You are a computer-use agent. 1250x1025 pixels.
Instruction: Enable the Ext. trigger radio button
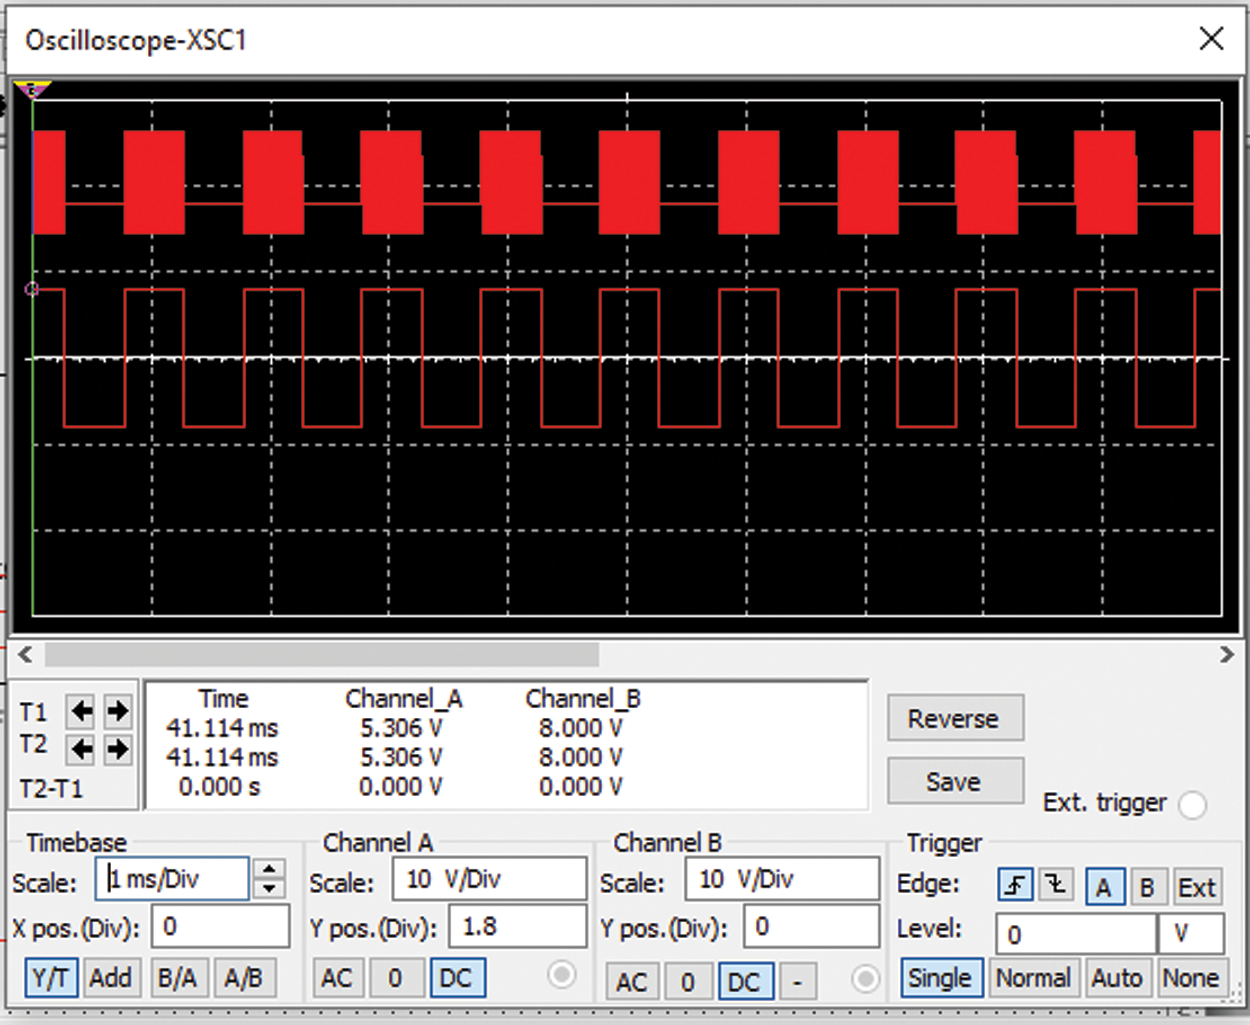click(1192, 804)
